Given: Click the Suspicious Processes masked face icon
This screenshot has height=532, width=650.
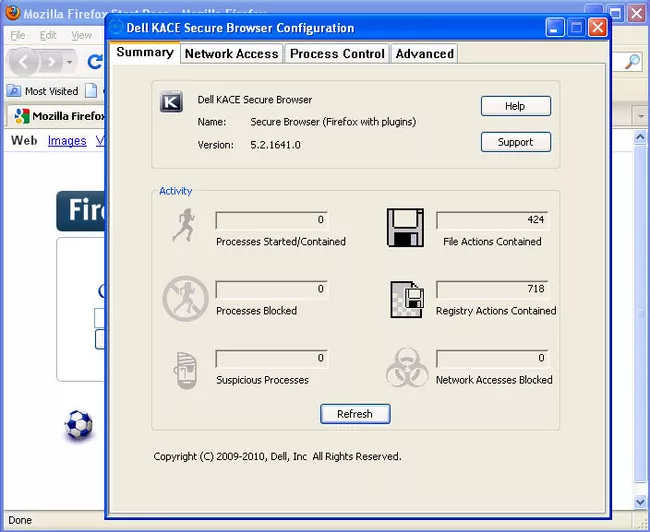Looking at the screenshot, I should point(185,370).
